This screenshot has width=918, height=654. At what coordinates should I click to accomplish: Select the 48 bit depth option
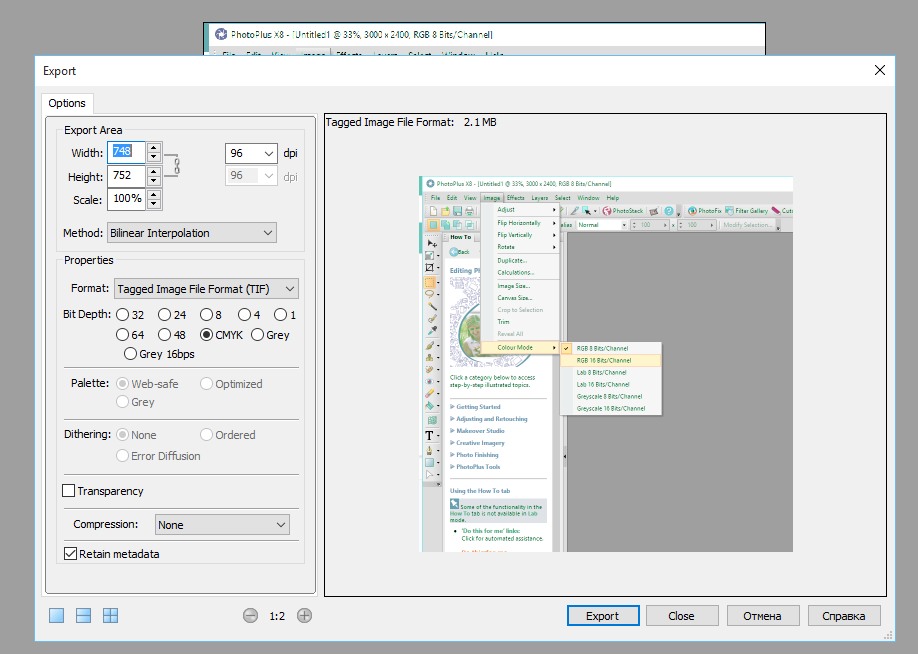coord(172,335)
